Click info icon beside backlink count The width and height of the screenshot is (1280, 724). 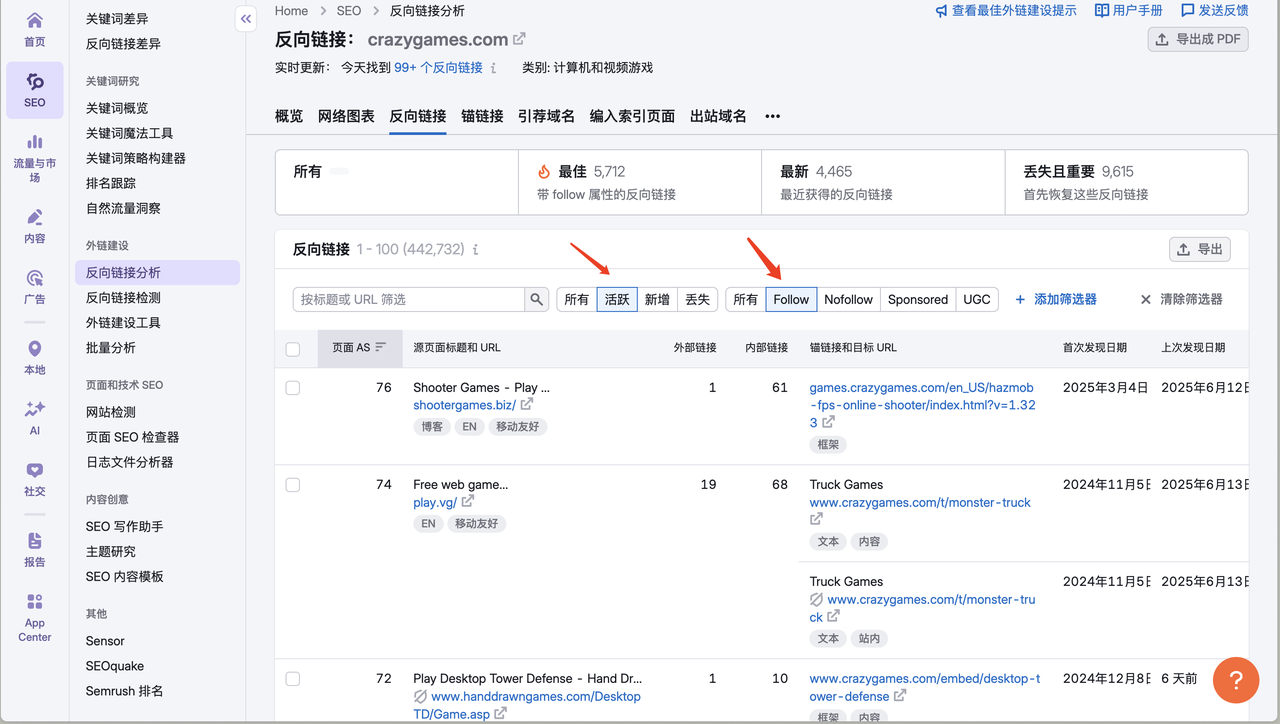click(x=475, y=249)
